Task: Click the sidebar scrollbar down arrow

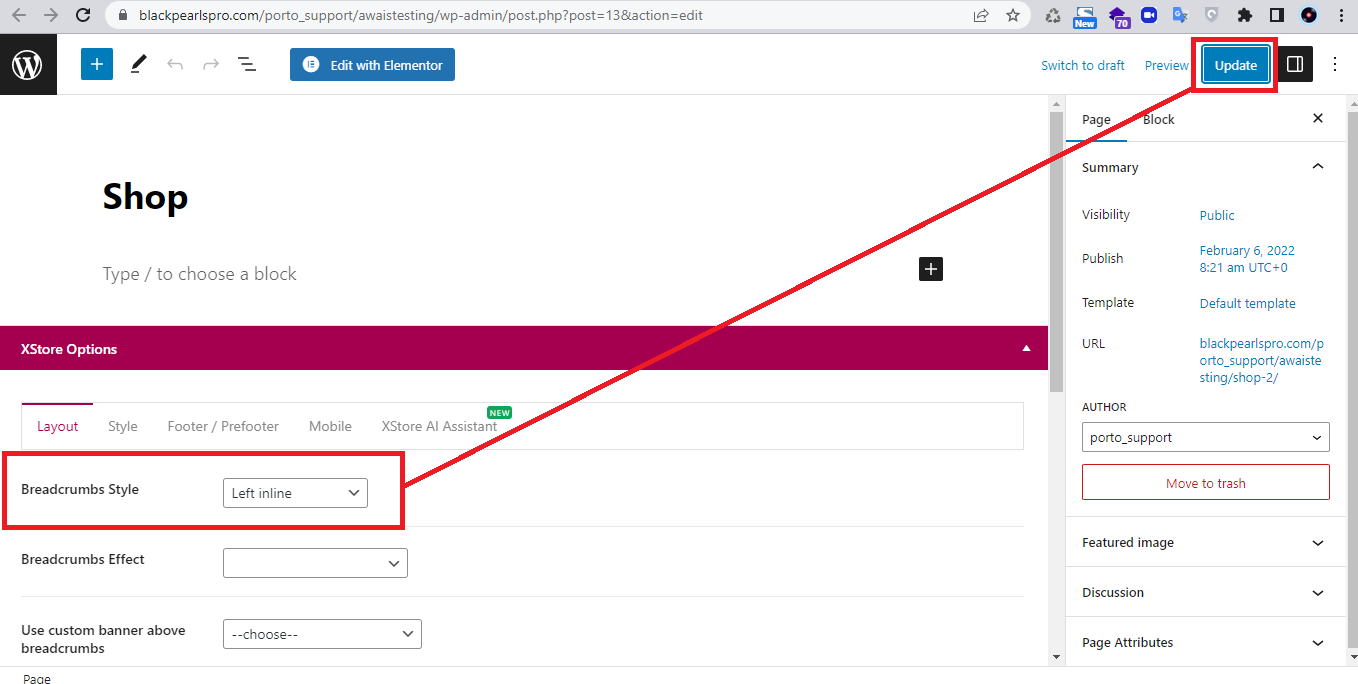Action: [1352, 657]
